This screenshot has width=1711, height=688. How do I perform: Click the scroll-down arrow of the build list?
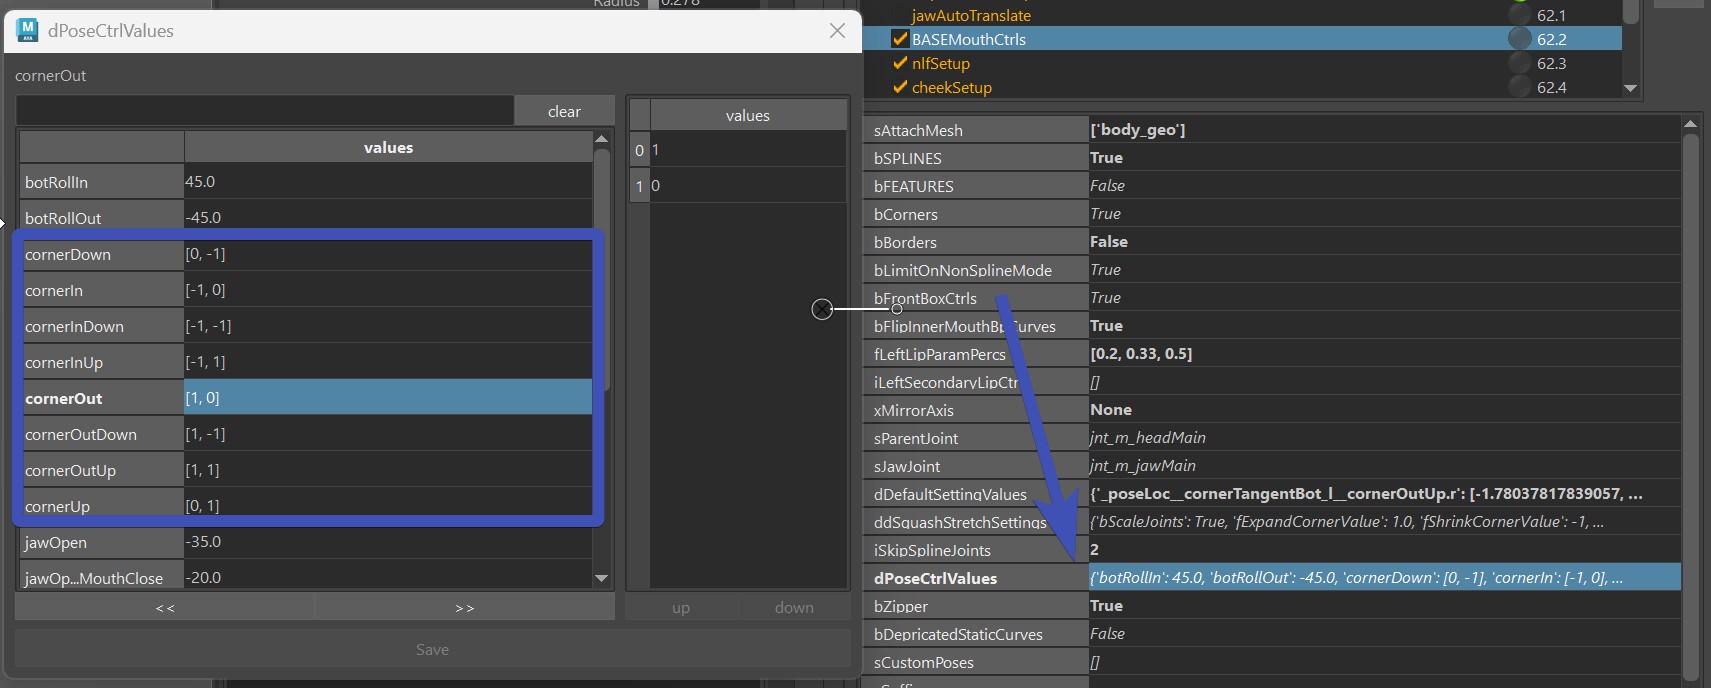click(1631, 88)
